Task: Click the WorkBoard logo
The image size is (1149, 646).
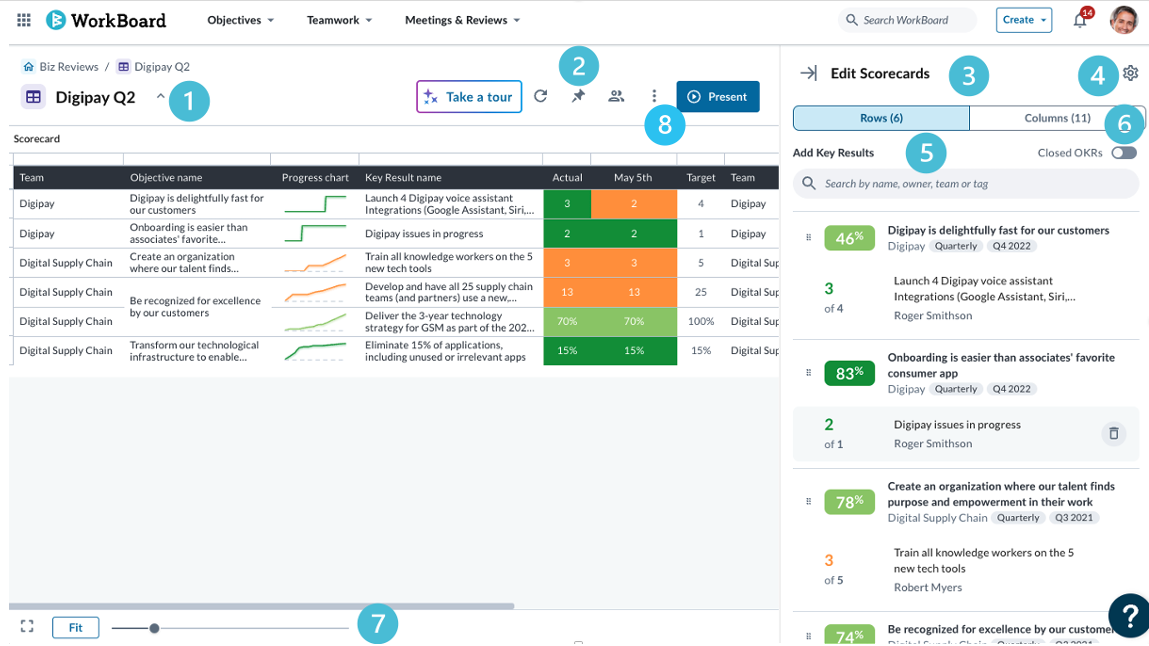Action: pos(106,20)
